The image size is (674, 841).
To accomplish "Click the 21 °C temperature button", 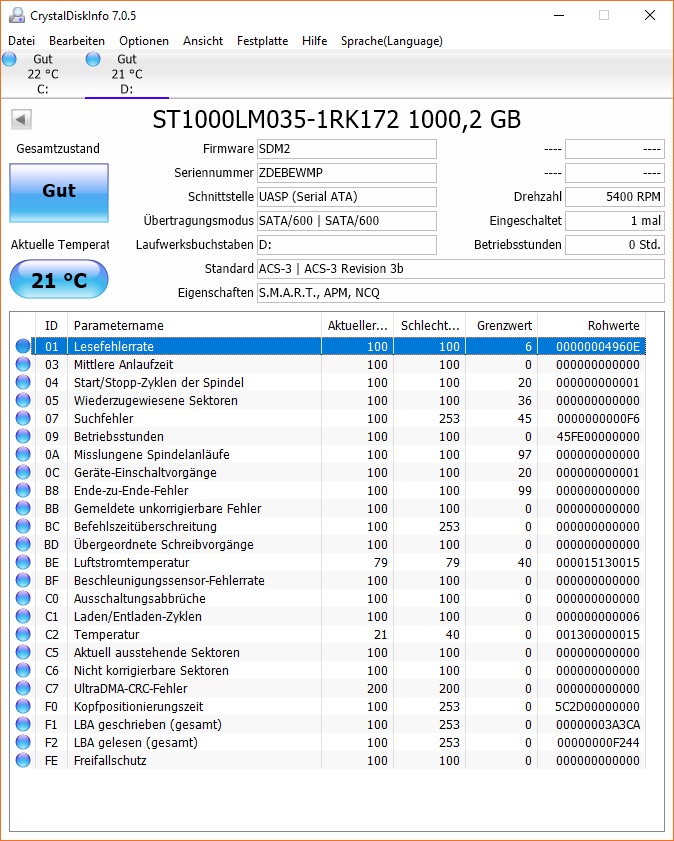I will 59,279.
